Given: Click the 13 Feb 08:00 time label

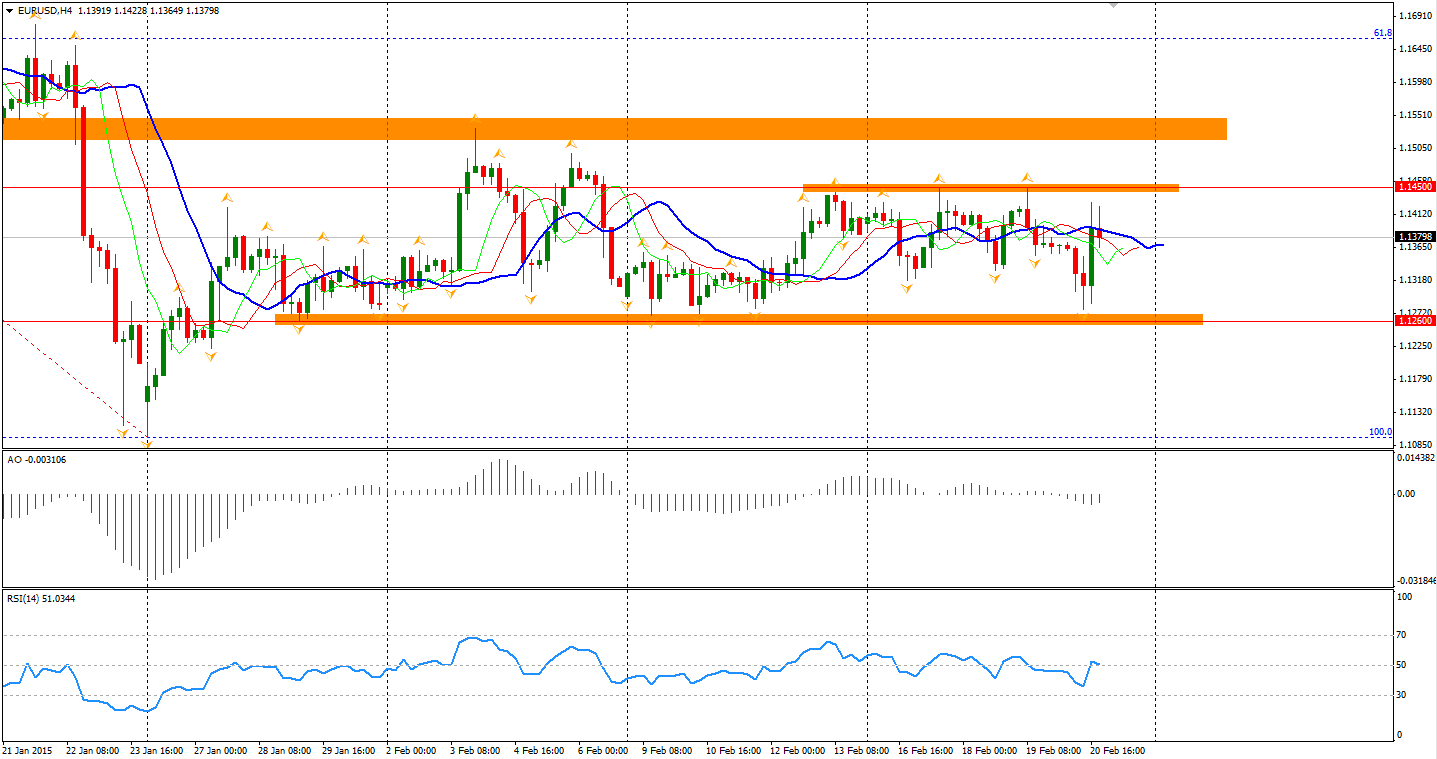Looking at the screenshot, I should click(x=861, y=749).
